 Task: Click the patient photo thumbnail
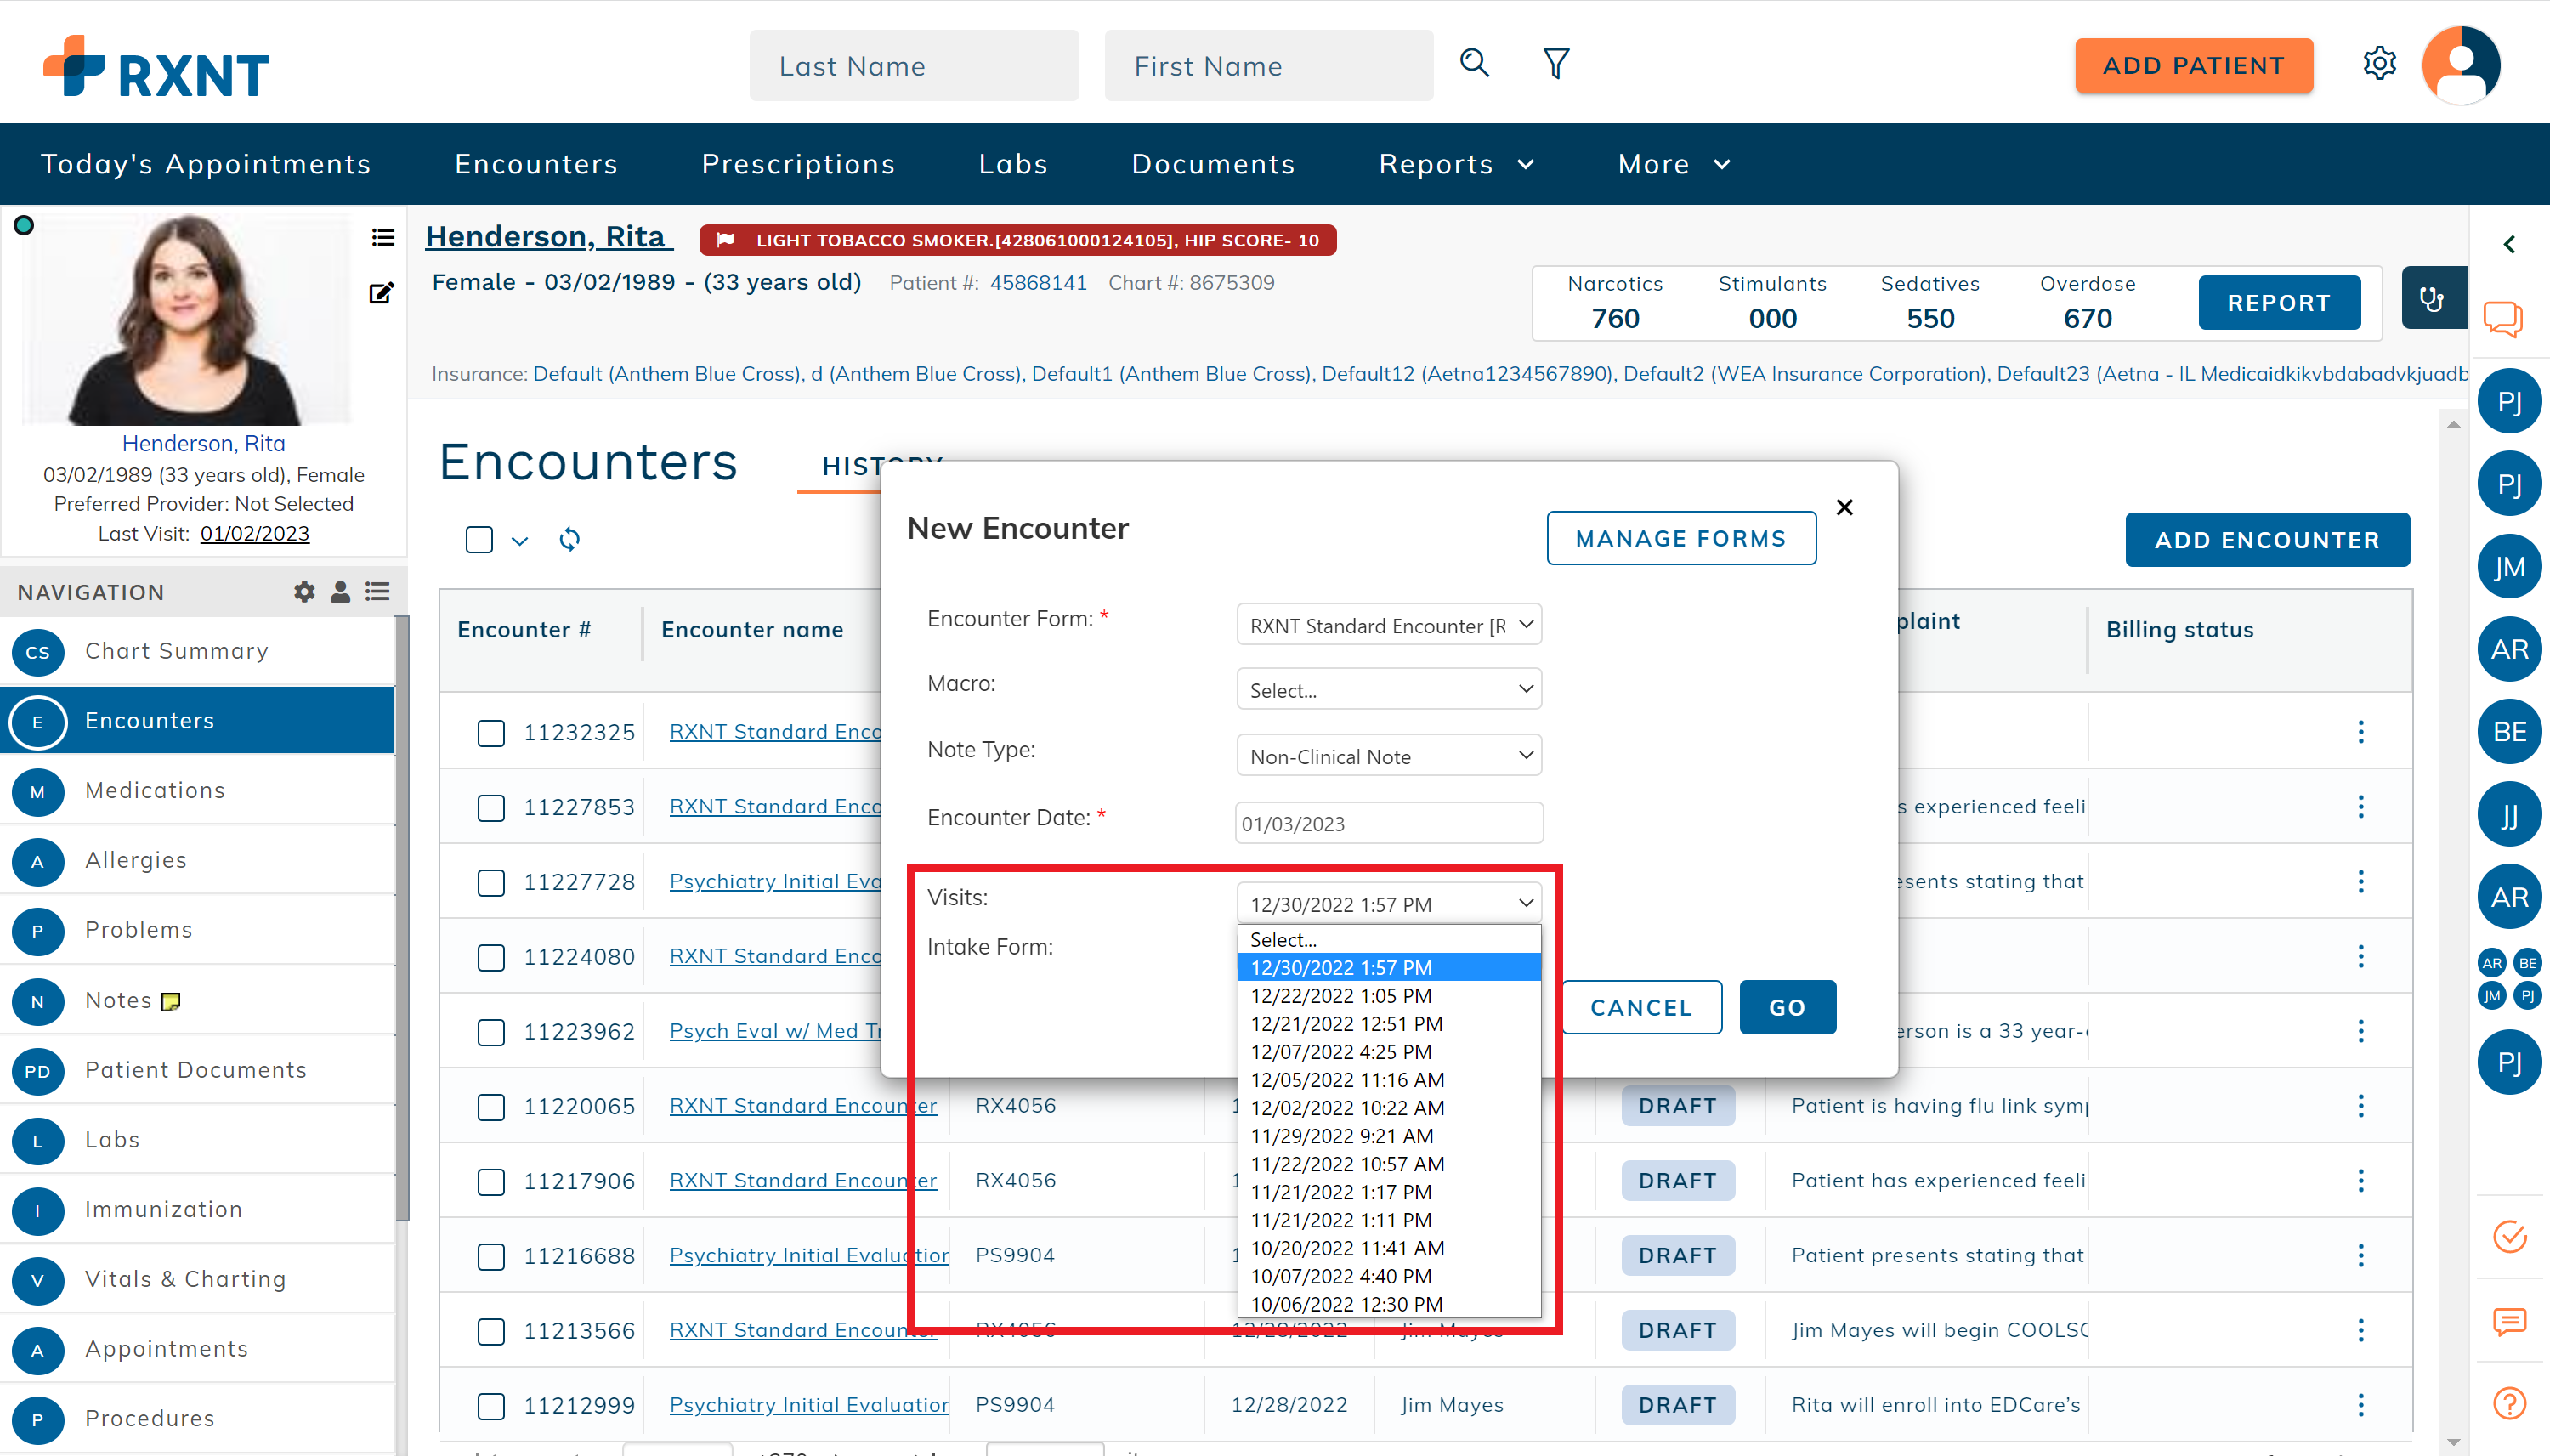(x=188, y=319)
